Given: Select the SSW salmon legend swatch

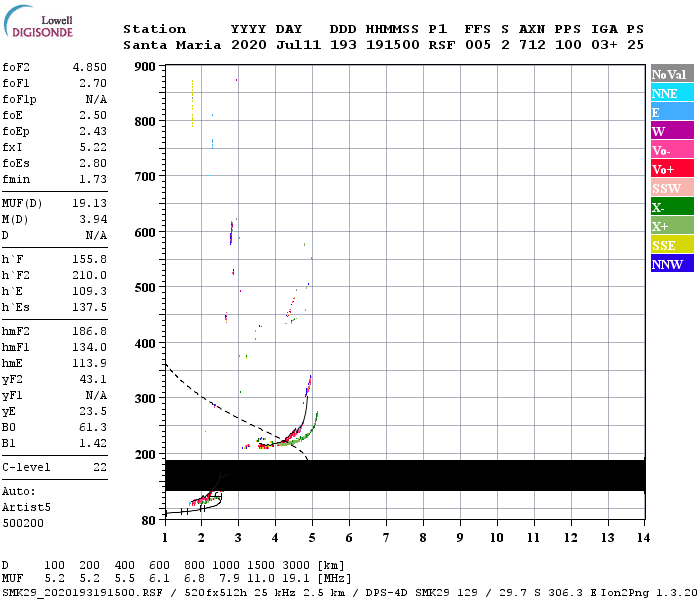Looking at the screenshot, I should point(672,188).
